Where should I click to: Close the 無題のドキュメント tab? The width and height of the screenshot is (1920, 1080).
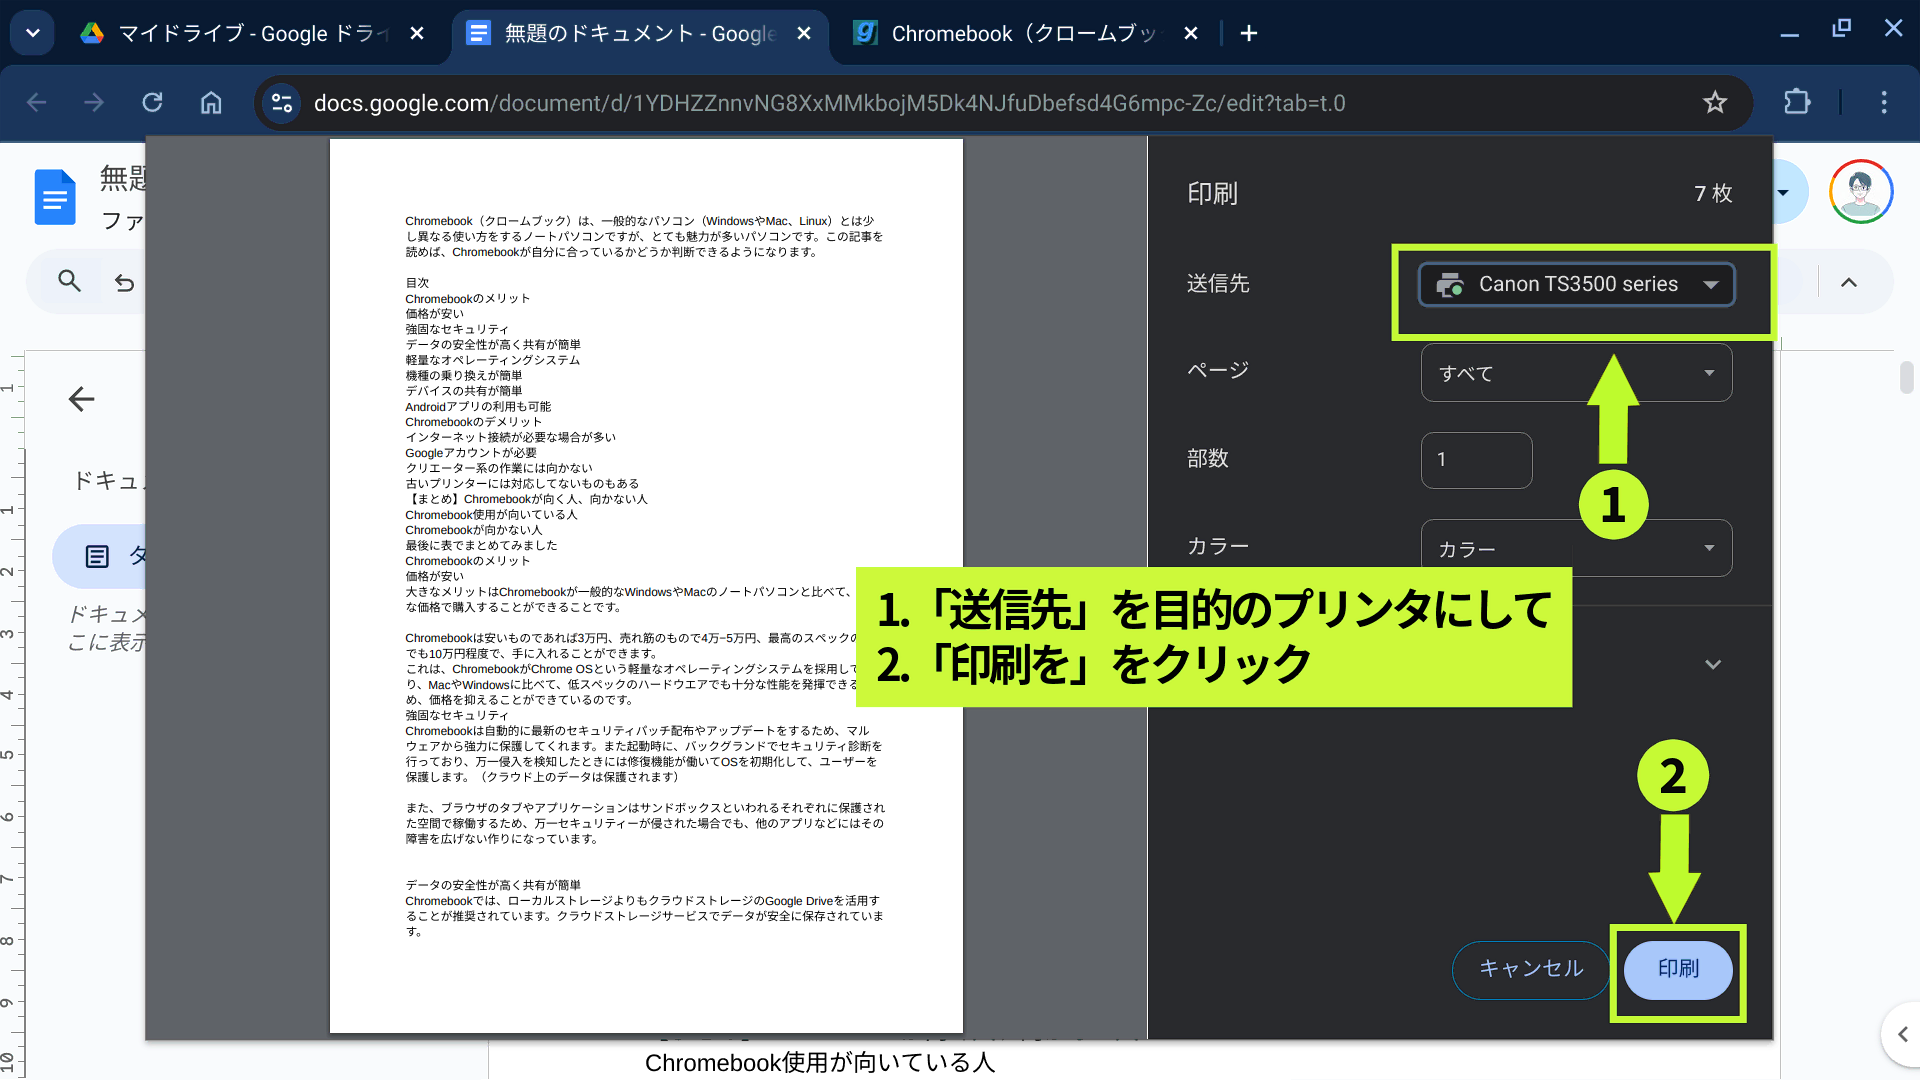[x=804, y=33]
